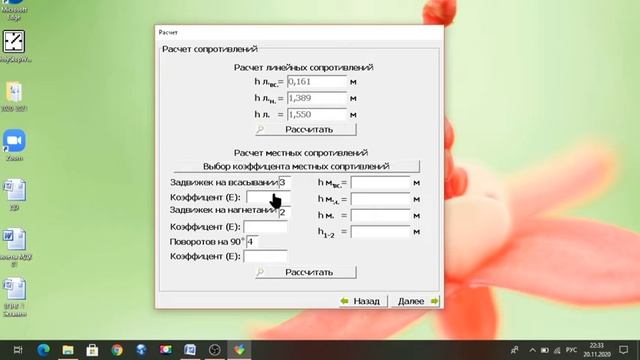Click the h м. result field

pos(380,216)
